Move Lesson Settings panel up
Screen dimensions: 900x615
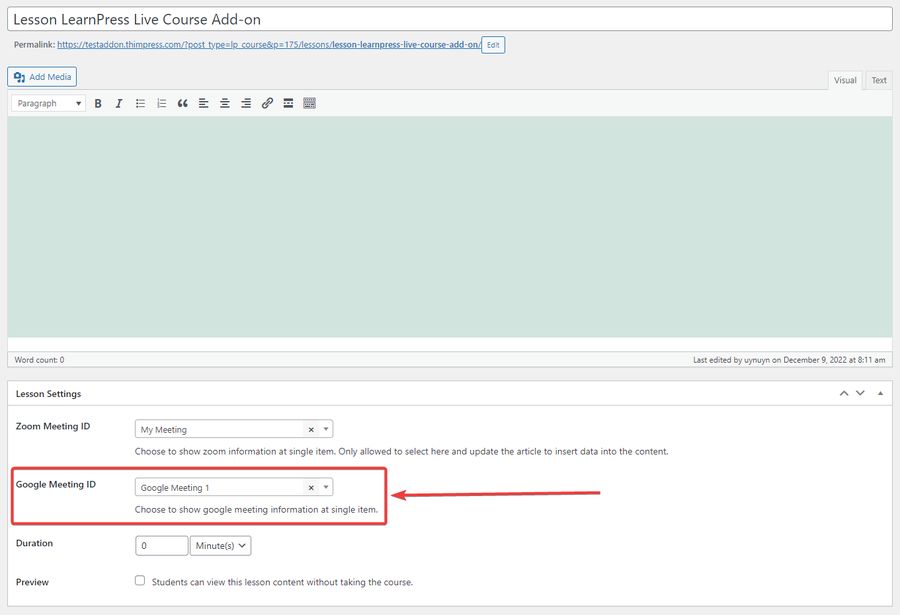tap(844, 393)
